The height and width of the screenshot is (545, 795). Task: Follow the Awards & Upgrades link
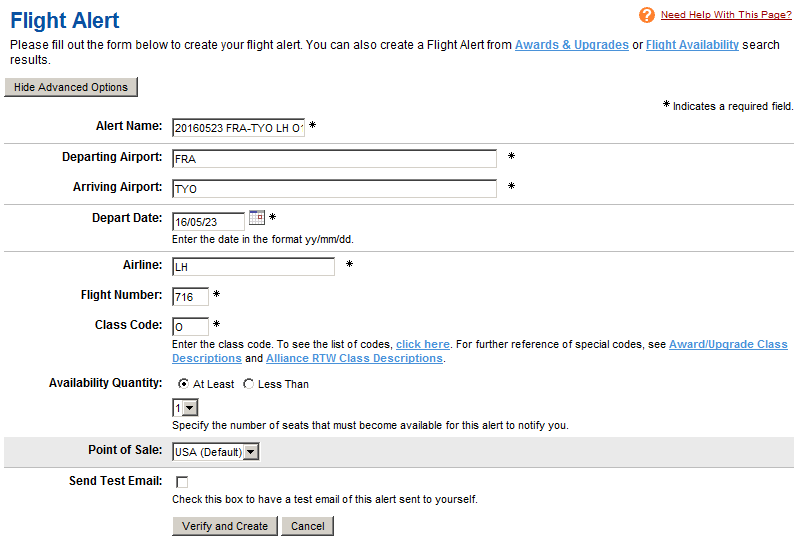pos(571,45)
